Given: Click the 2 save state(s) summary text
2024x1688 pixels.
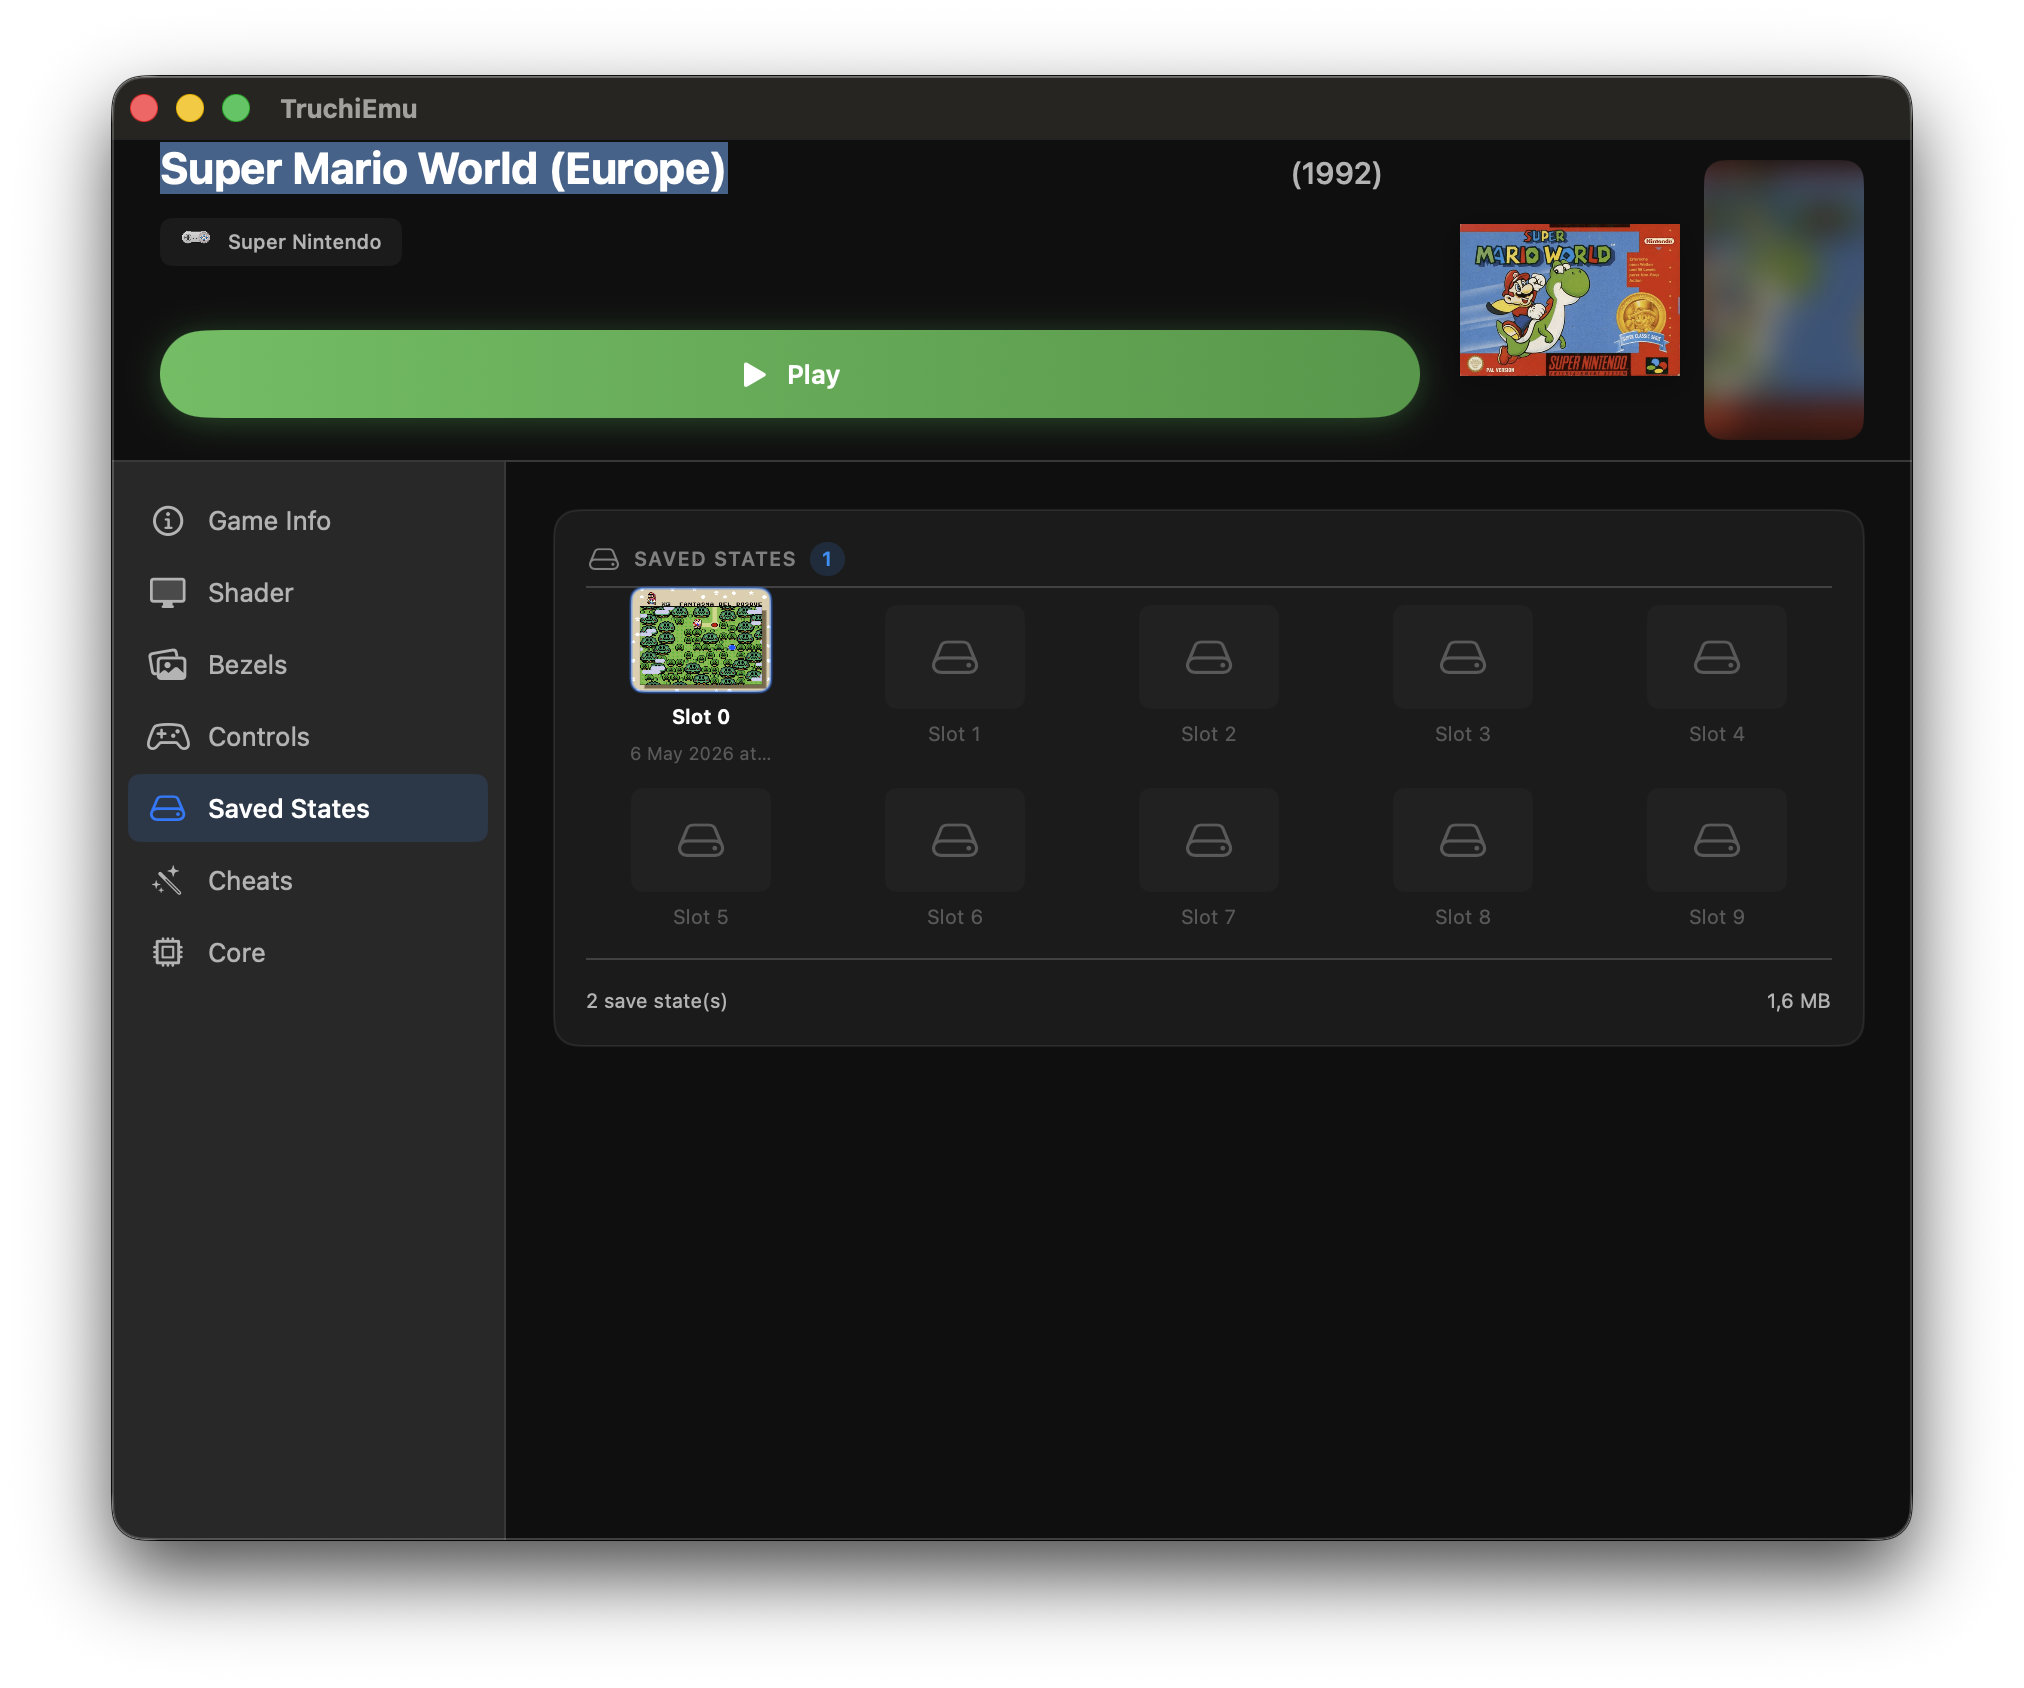Looking at the screenshot, I should (x=657, y=1001).
